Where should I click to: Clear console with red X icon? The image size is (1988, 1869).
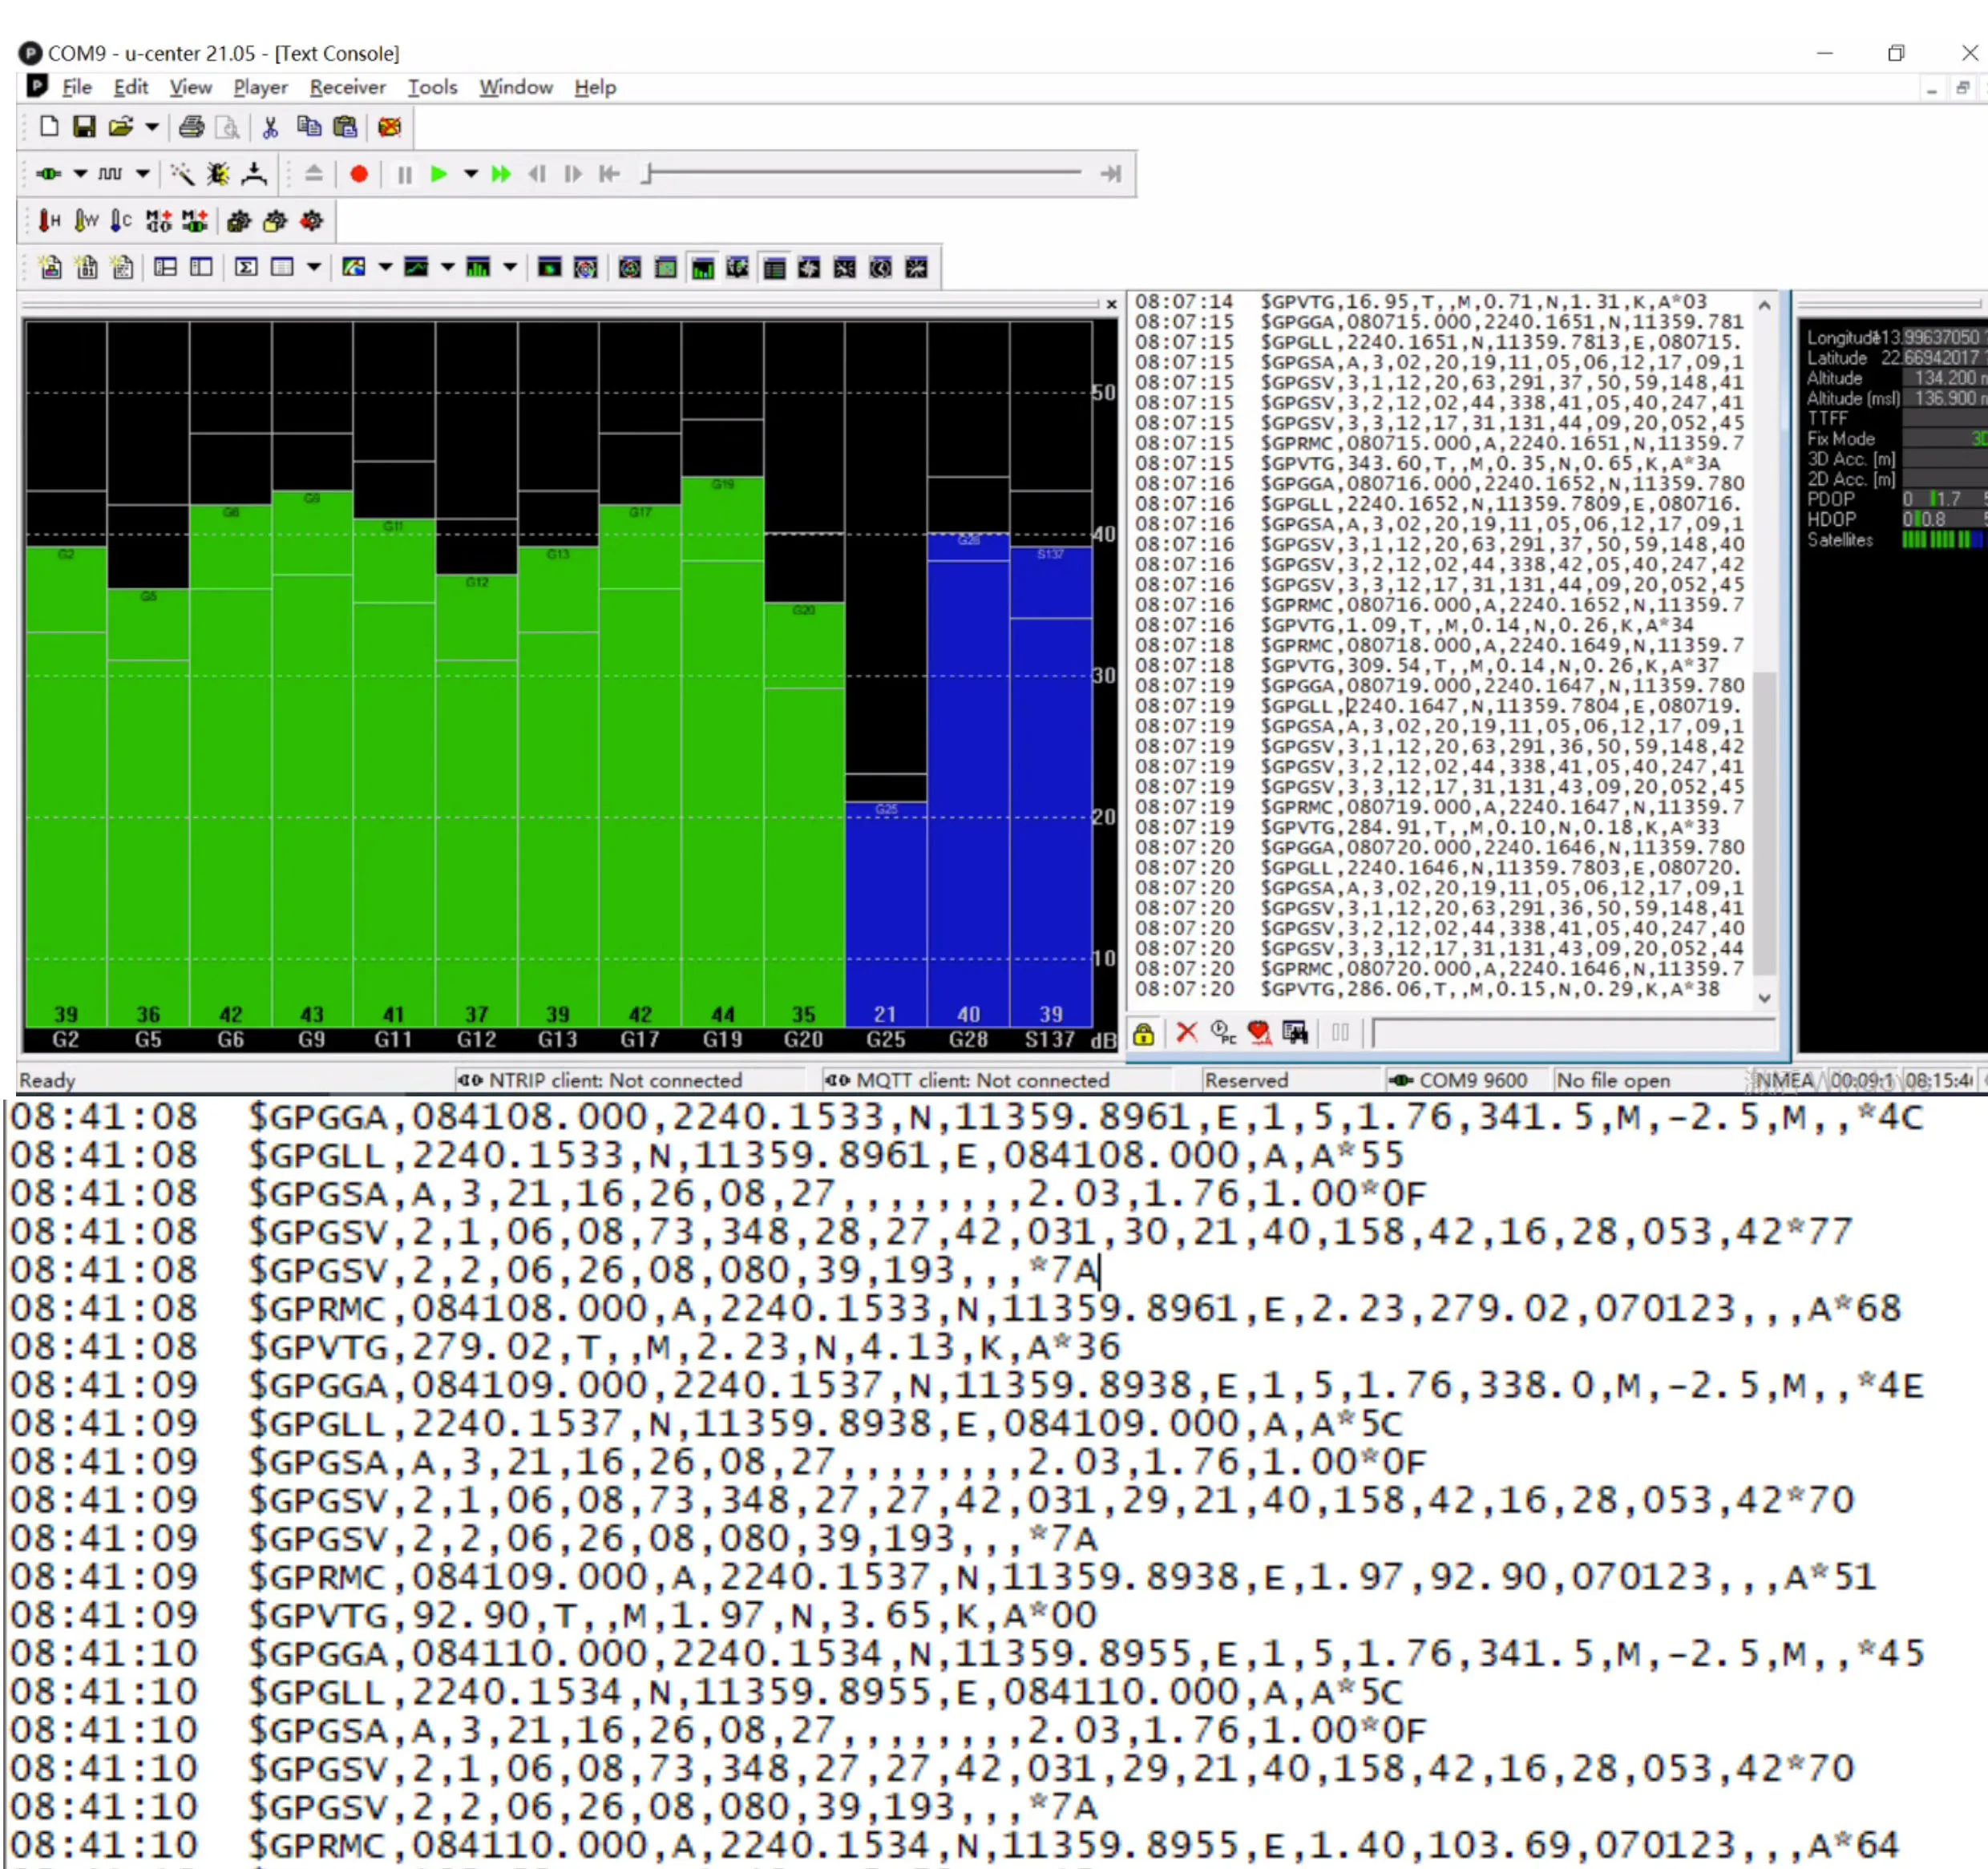1186,1032
